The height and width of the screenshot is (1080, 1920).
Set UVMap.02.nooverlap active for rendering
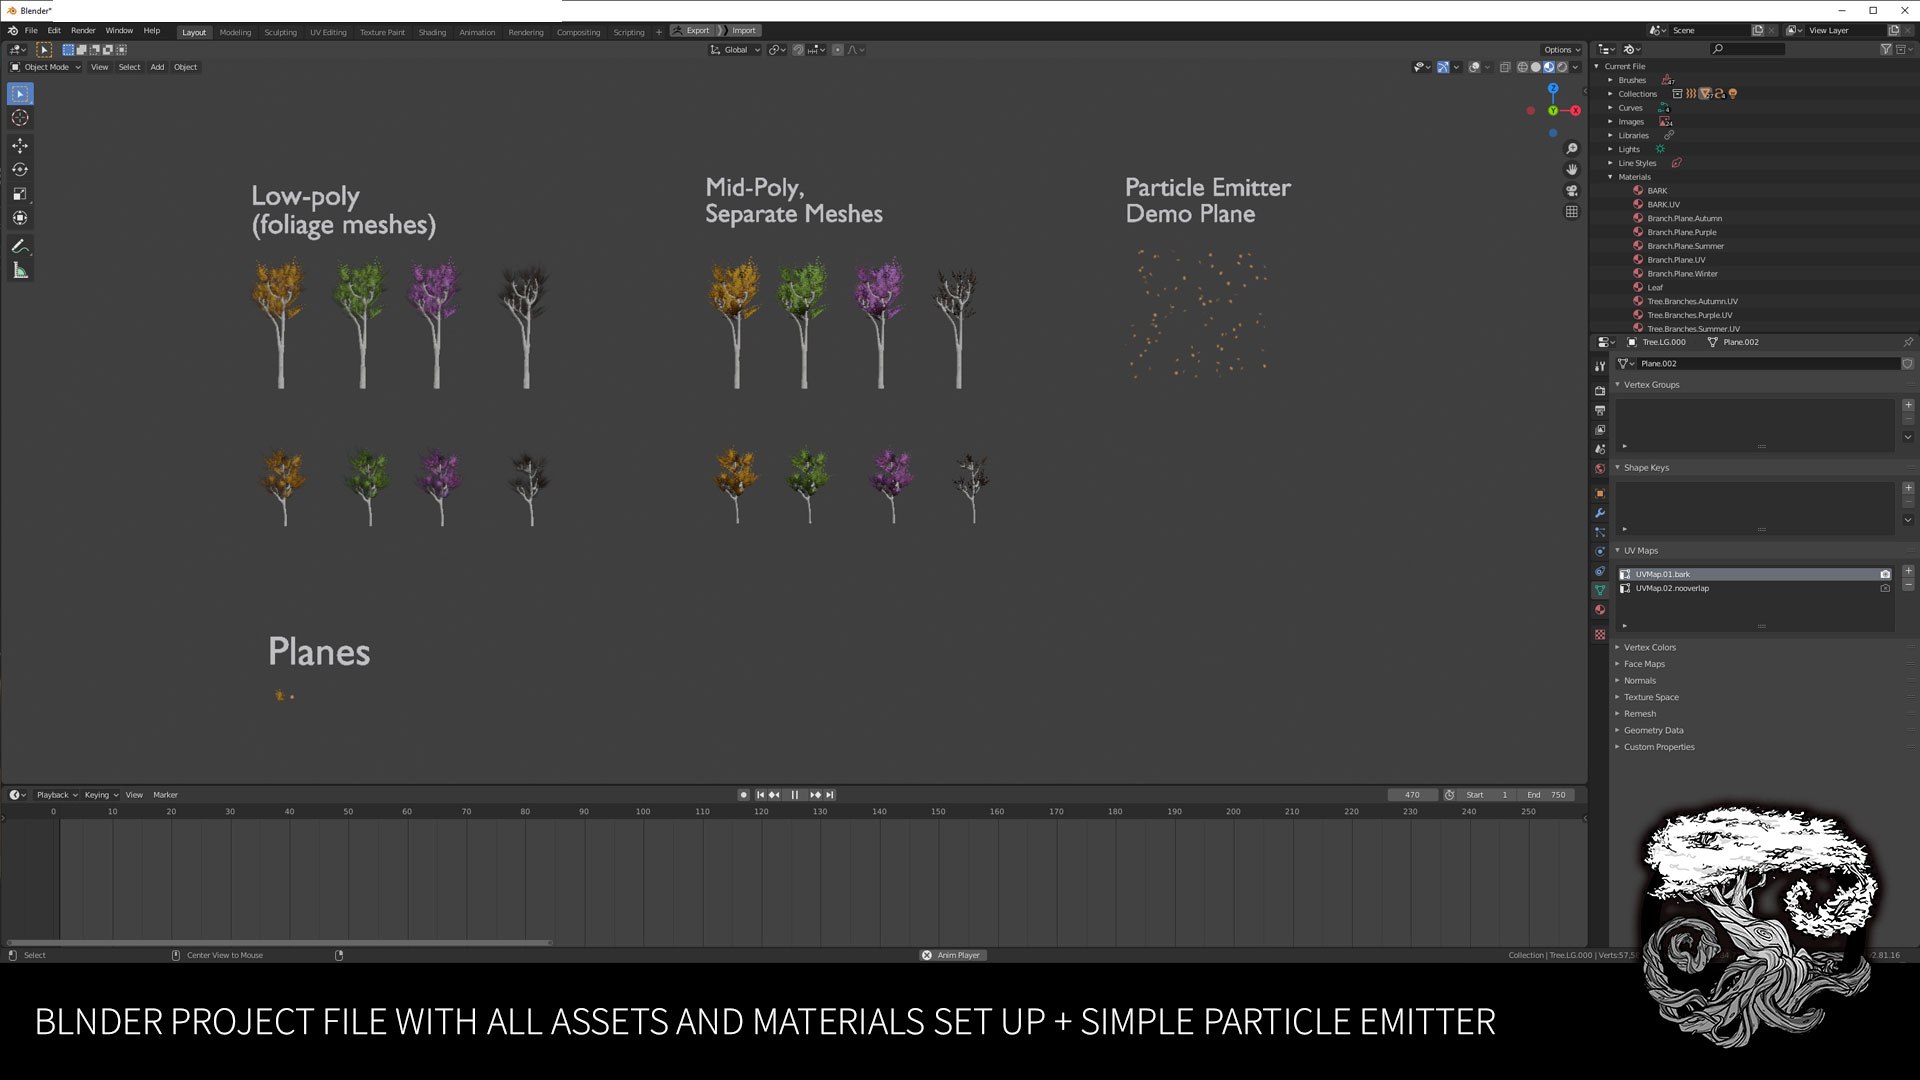pyautogui.click(x=1885, y=589)
